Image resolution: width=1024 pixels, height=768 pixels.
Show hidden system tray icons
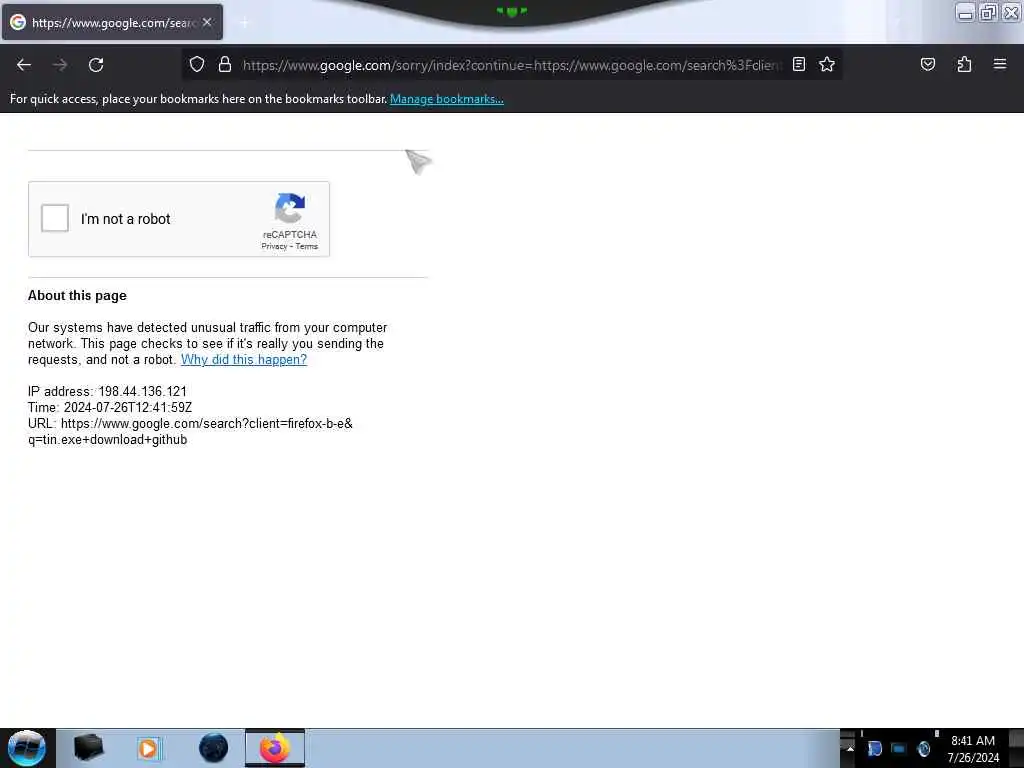[850, 748]
